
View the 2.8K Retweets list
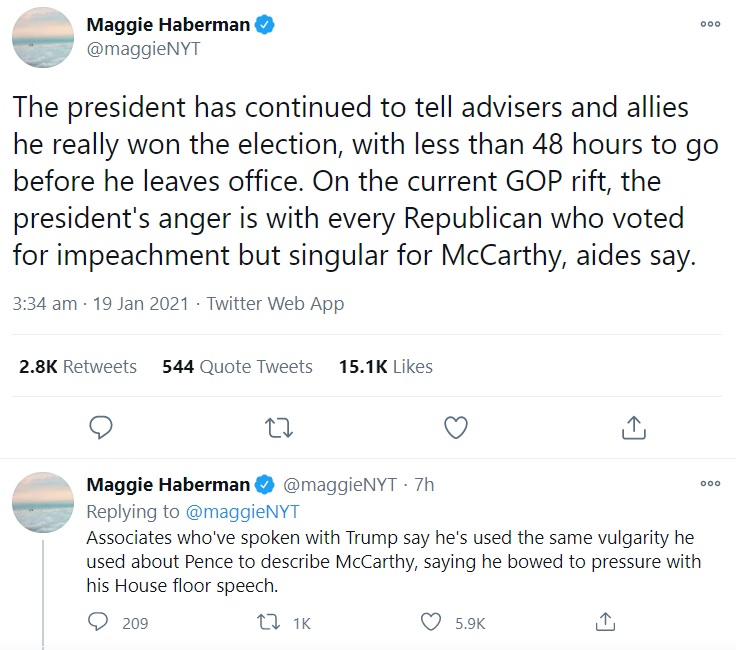coord(78,367)
